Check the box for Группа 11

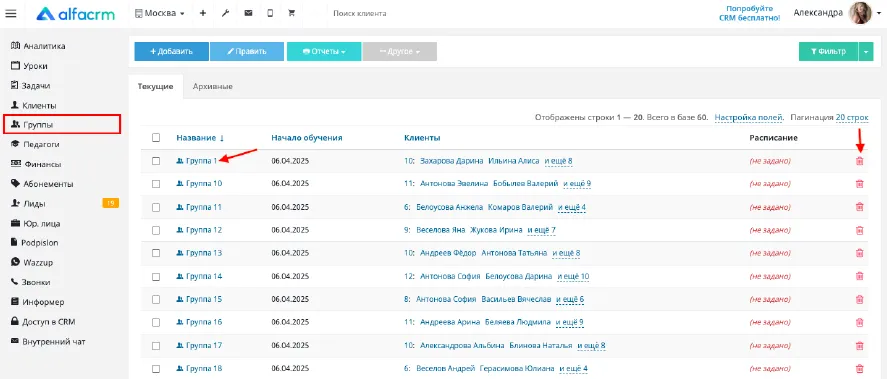(x=156, y=207)
